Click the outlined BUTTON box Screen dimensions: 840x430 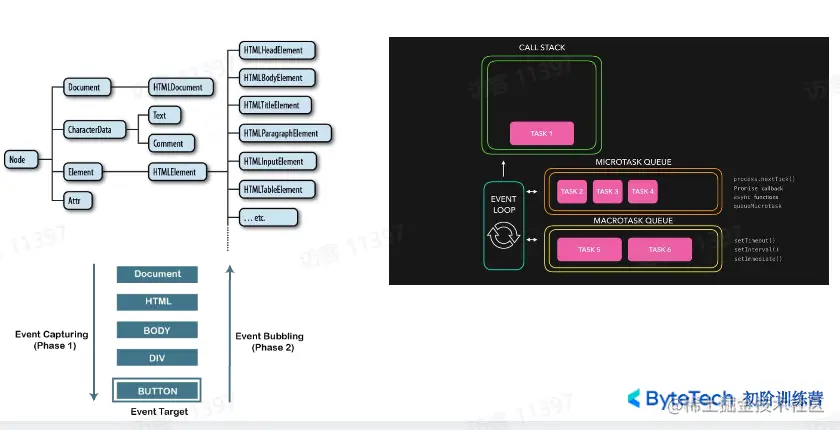tap(157, 390)
